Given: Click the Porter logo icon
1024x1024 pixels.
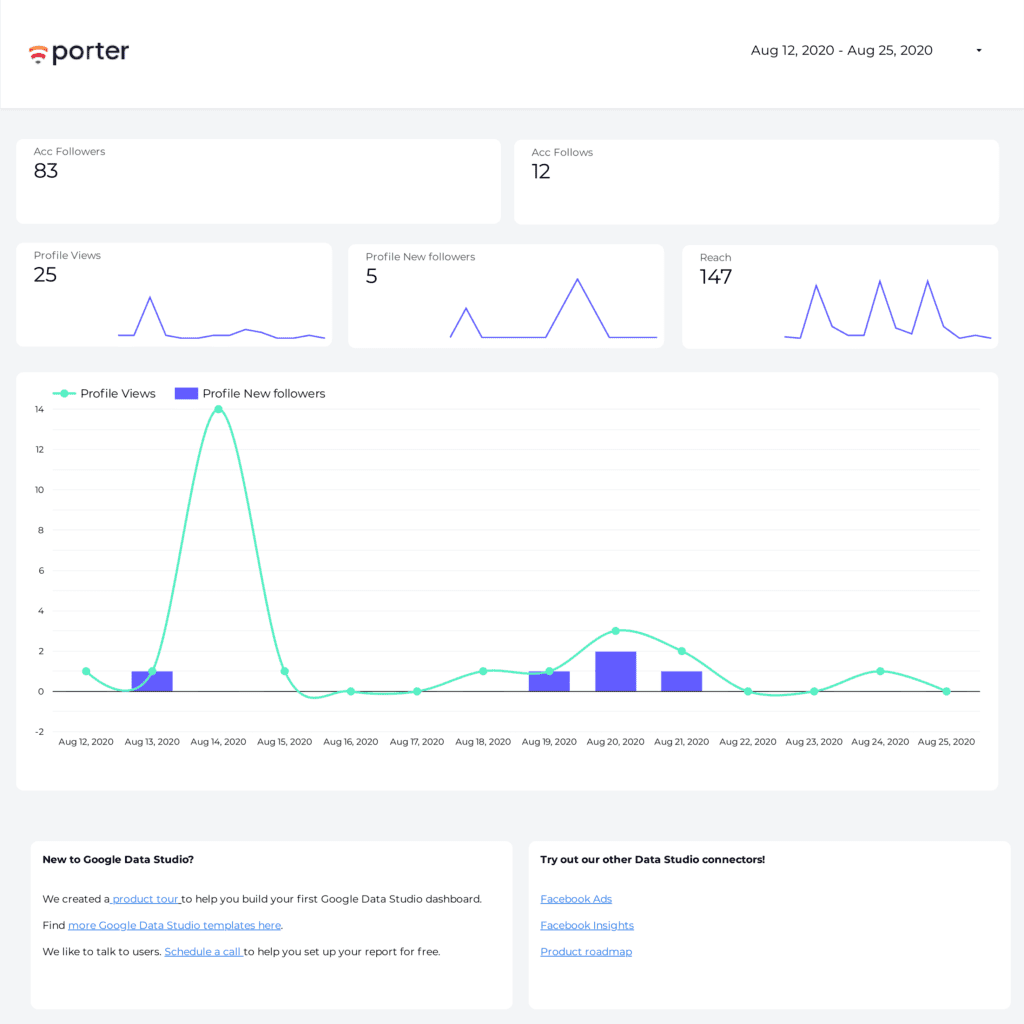Looking at the screenshot, I should tap(39, 54).
